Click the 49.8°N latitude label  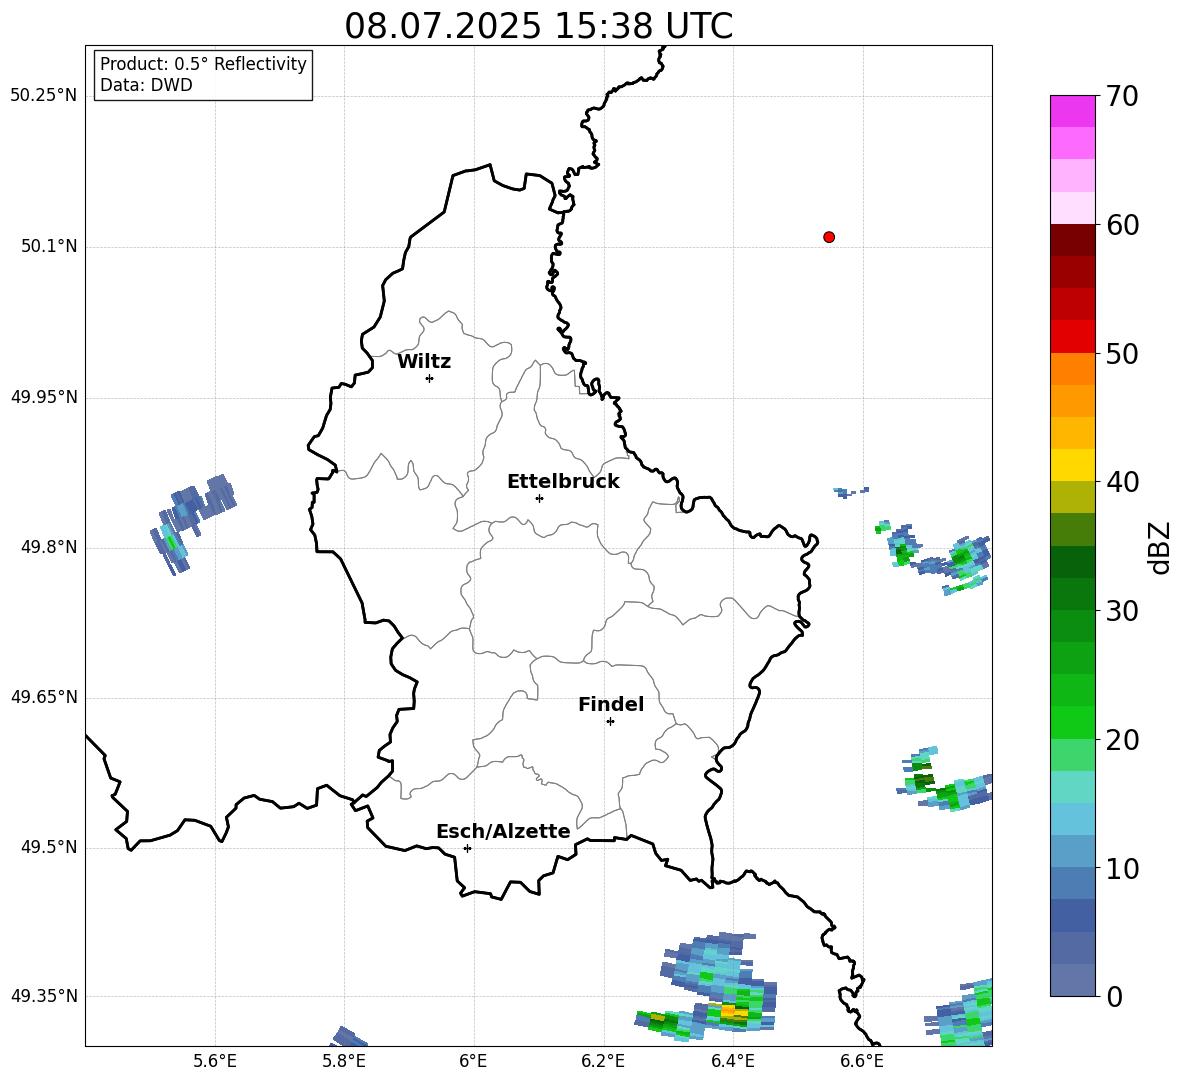click(x=49, y=547)
